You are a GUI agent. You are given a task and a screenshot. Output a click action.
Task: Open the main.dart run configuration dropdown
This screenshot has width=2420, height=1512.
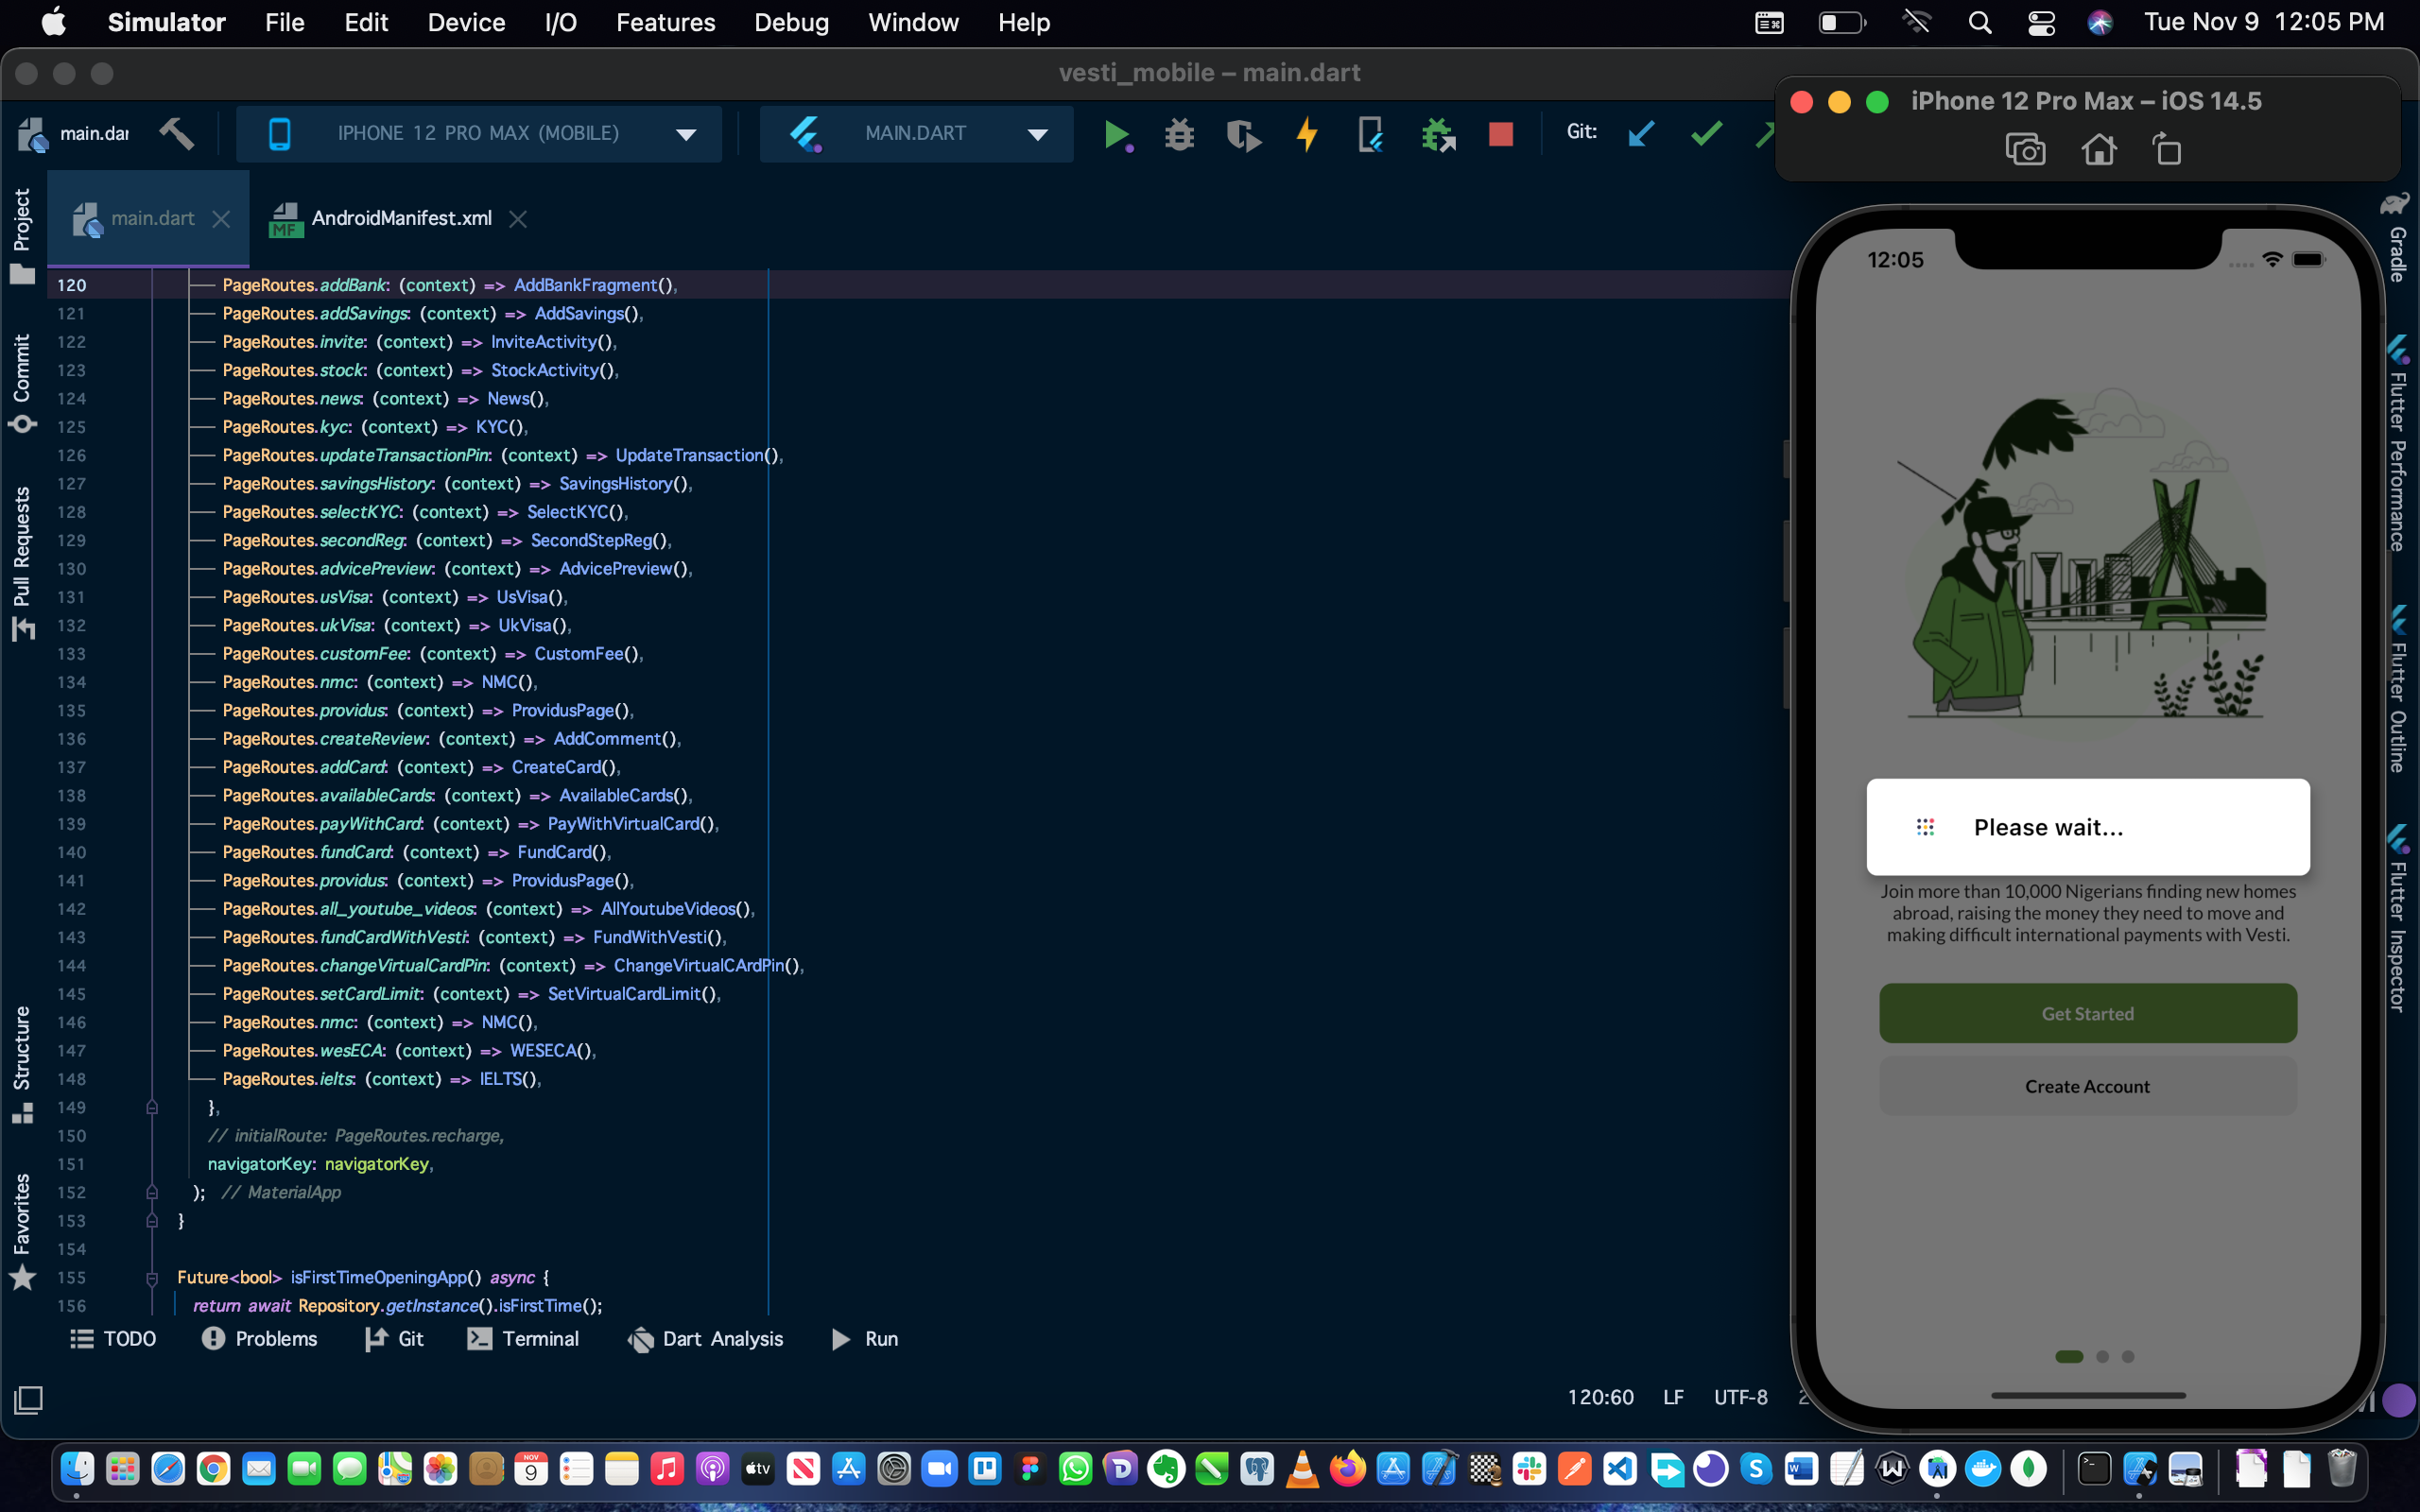point(916,133)
